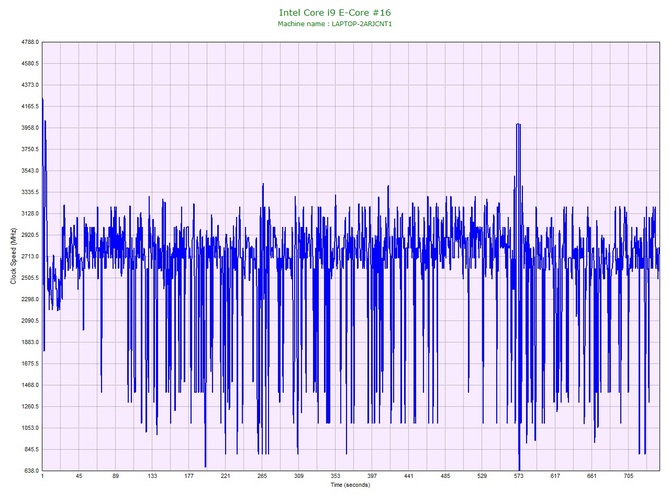Click the 1468.0 y-axis value
This screenshot has height=502, width=670.
[x=29, y=385]
